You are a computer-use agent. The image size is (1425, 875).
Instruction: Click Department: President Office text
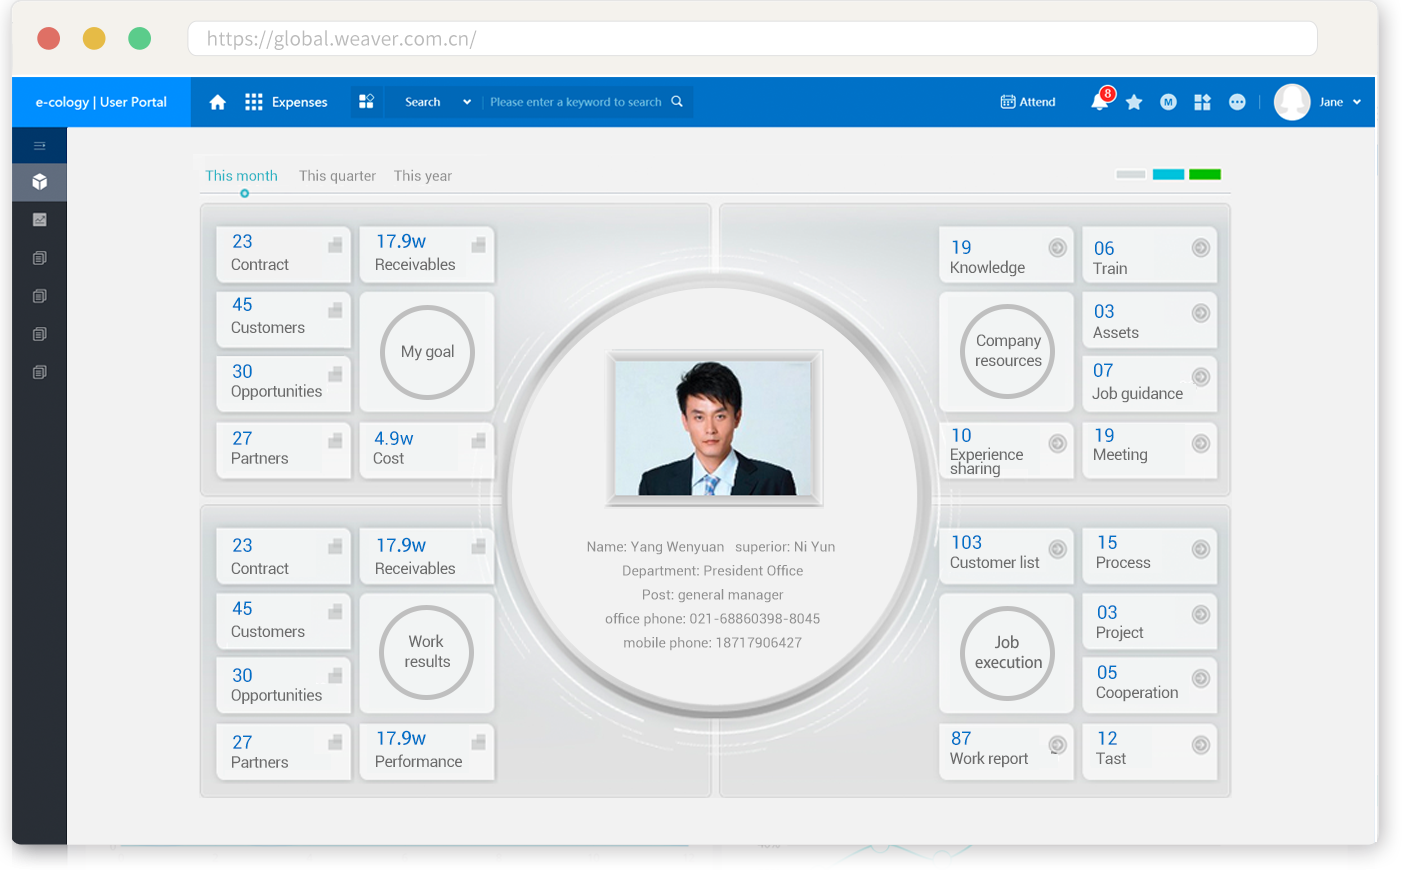click(x=712, y=571)
